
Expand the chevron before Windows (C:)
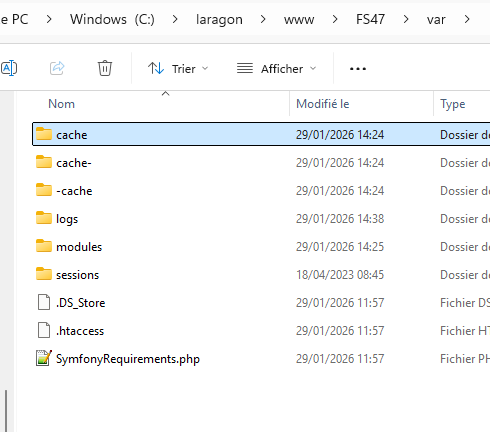(x=49, y=19)
